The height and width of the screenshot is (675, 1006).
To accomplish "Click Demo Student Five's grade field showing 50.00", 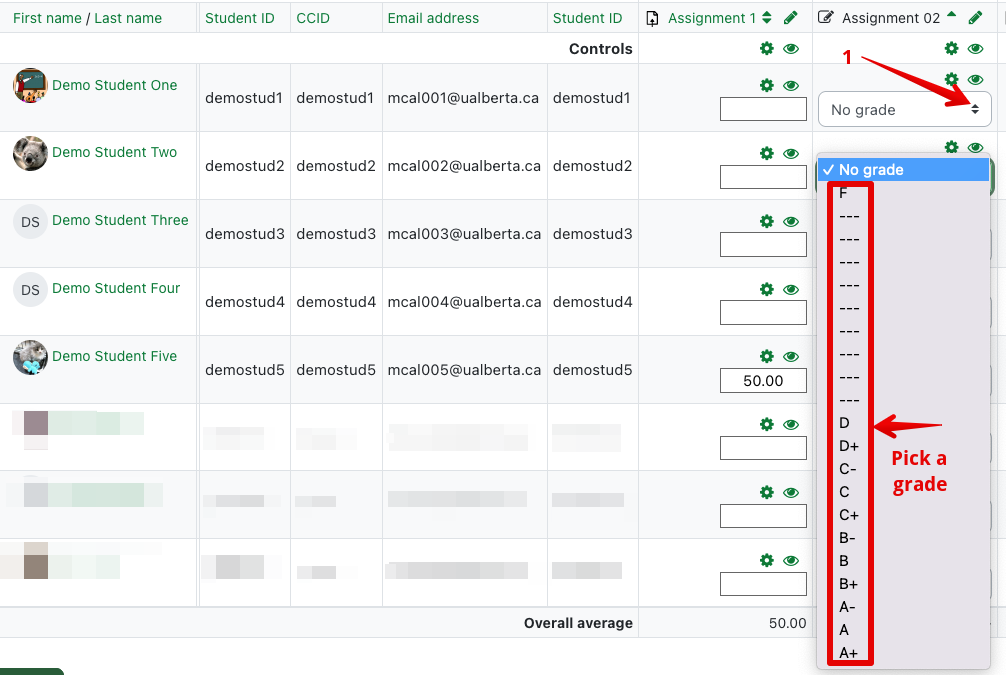I will [763, 381].
